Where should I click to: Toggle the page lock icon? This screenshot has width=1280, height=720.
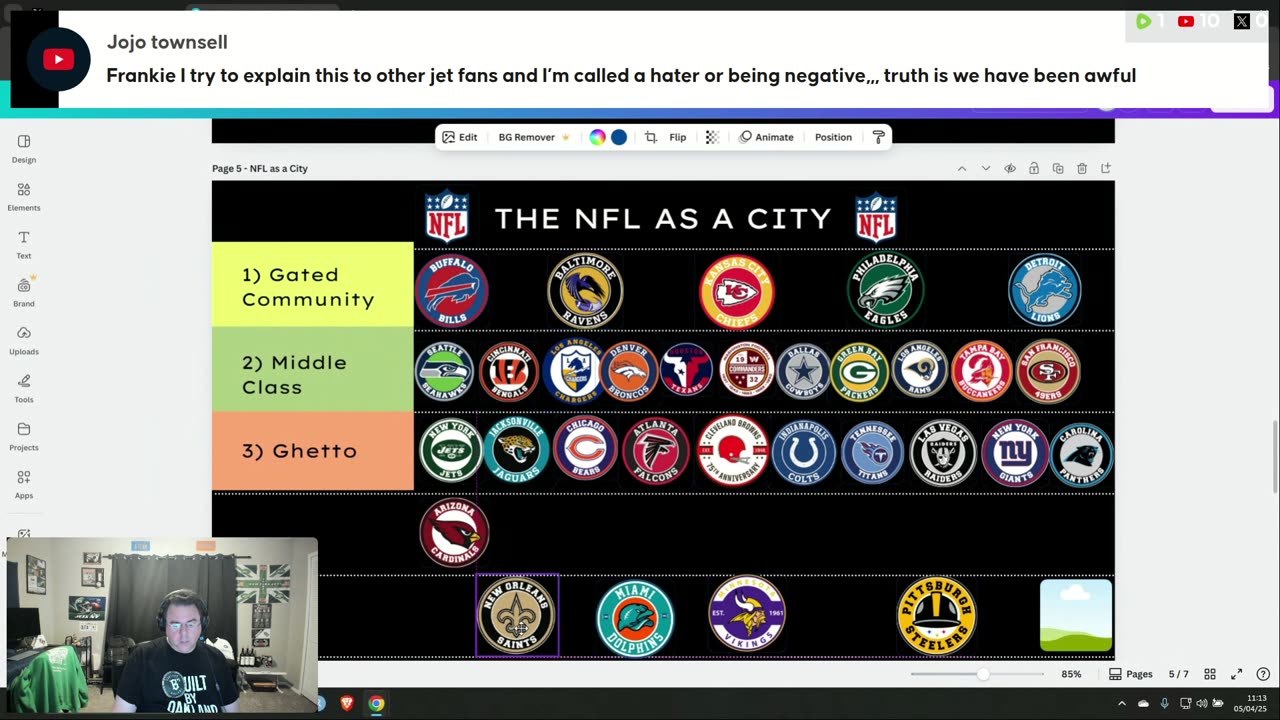(x=1034, y=168)
